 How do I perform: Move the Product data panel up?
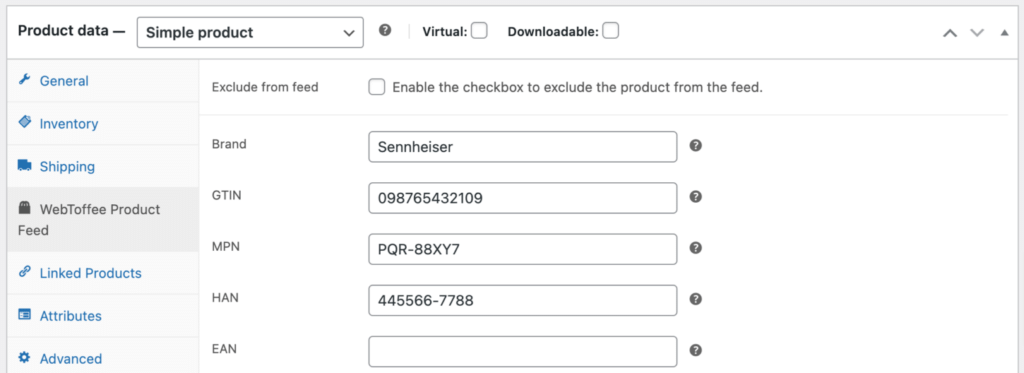point(950,33)
